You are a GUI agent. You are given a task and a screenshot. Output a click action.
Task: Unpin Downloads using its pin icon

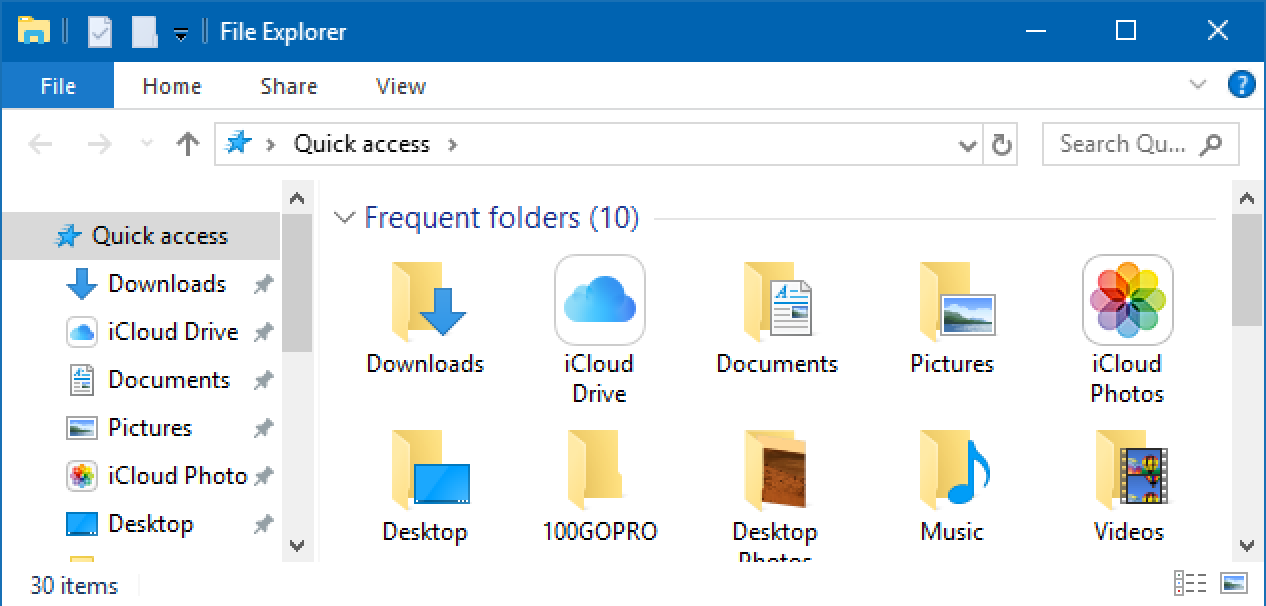click(263, 285)
